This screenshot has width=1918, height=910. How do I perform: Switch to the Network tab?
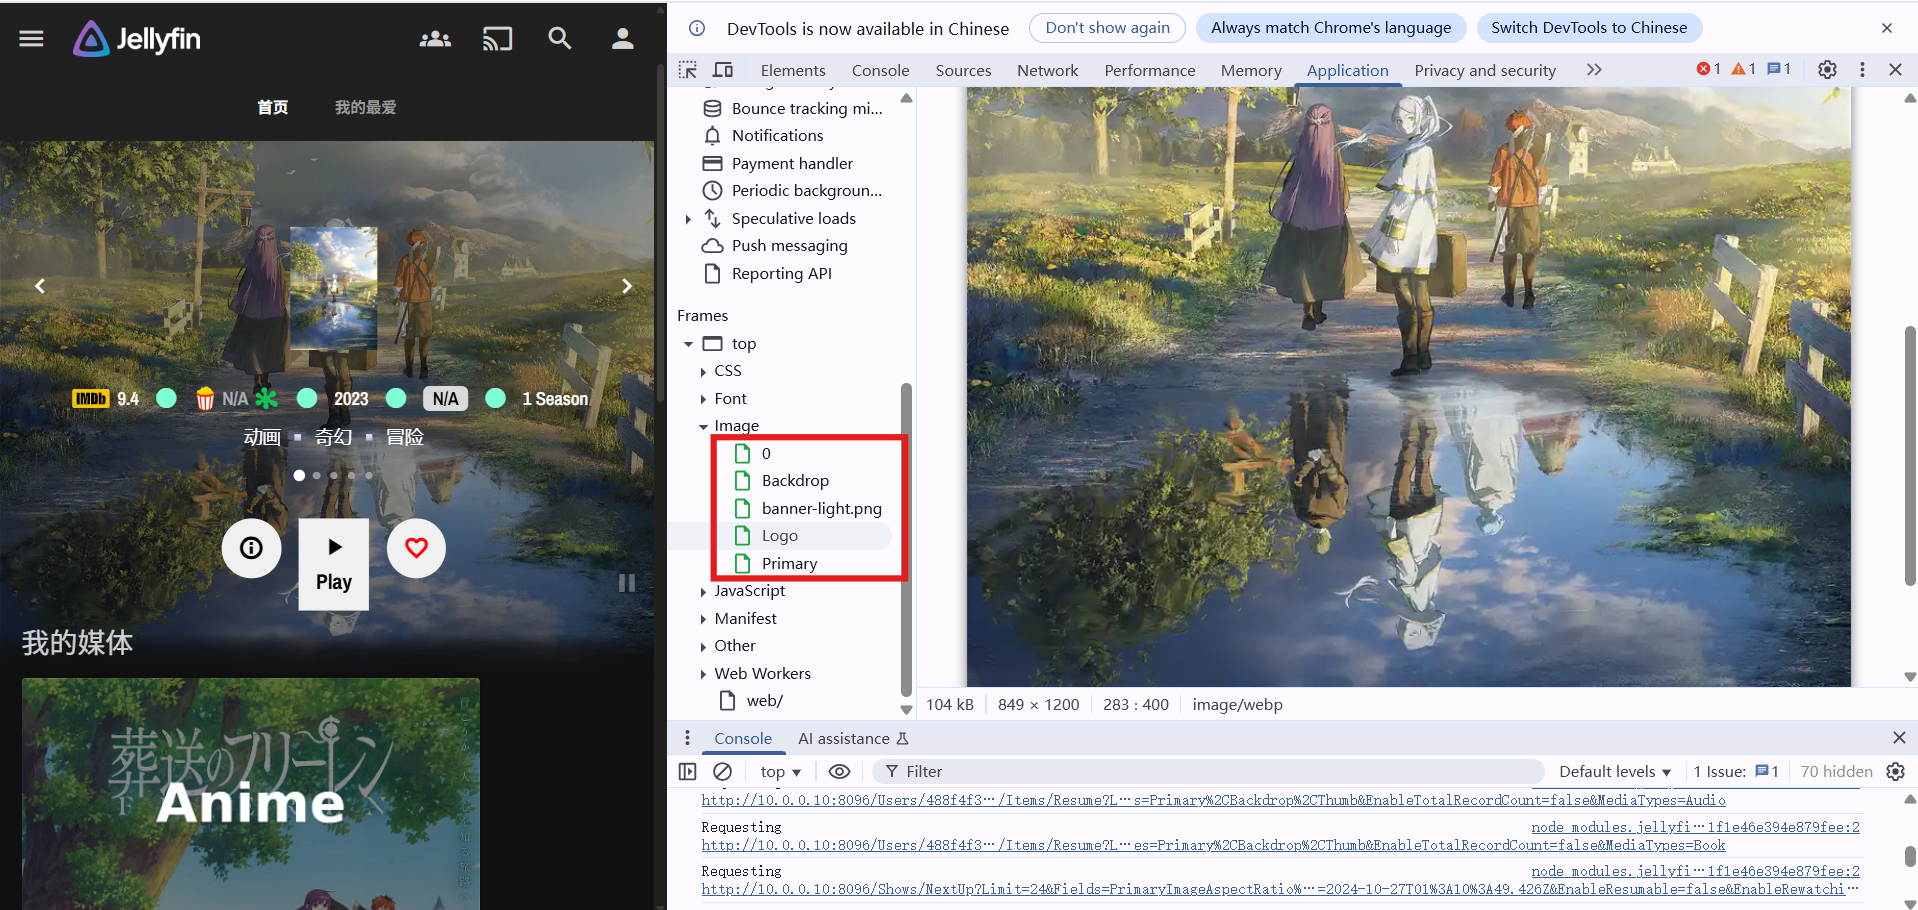(1047, 70)
